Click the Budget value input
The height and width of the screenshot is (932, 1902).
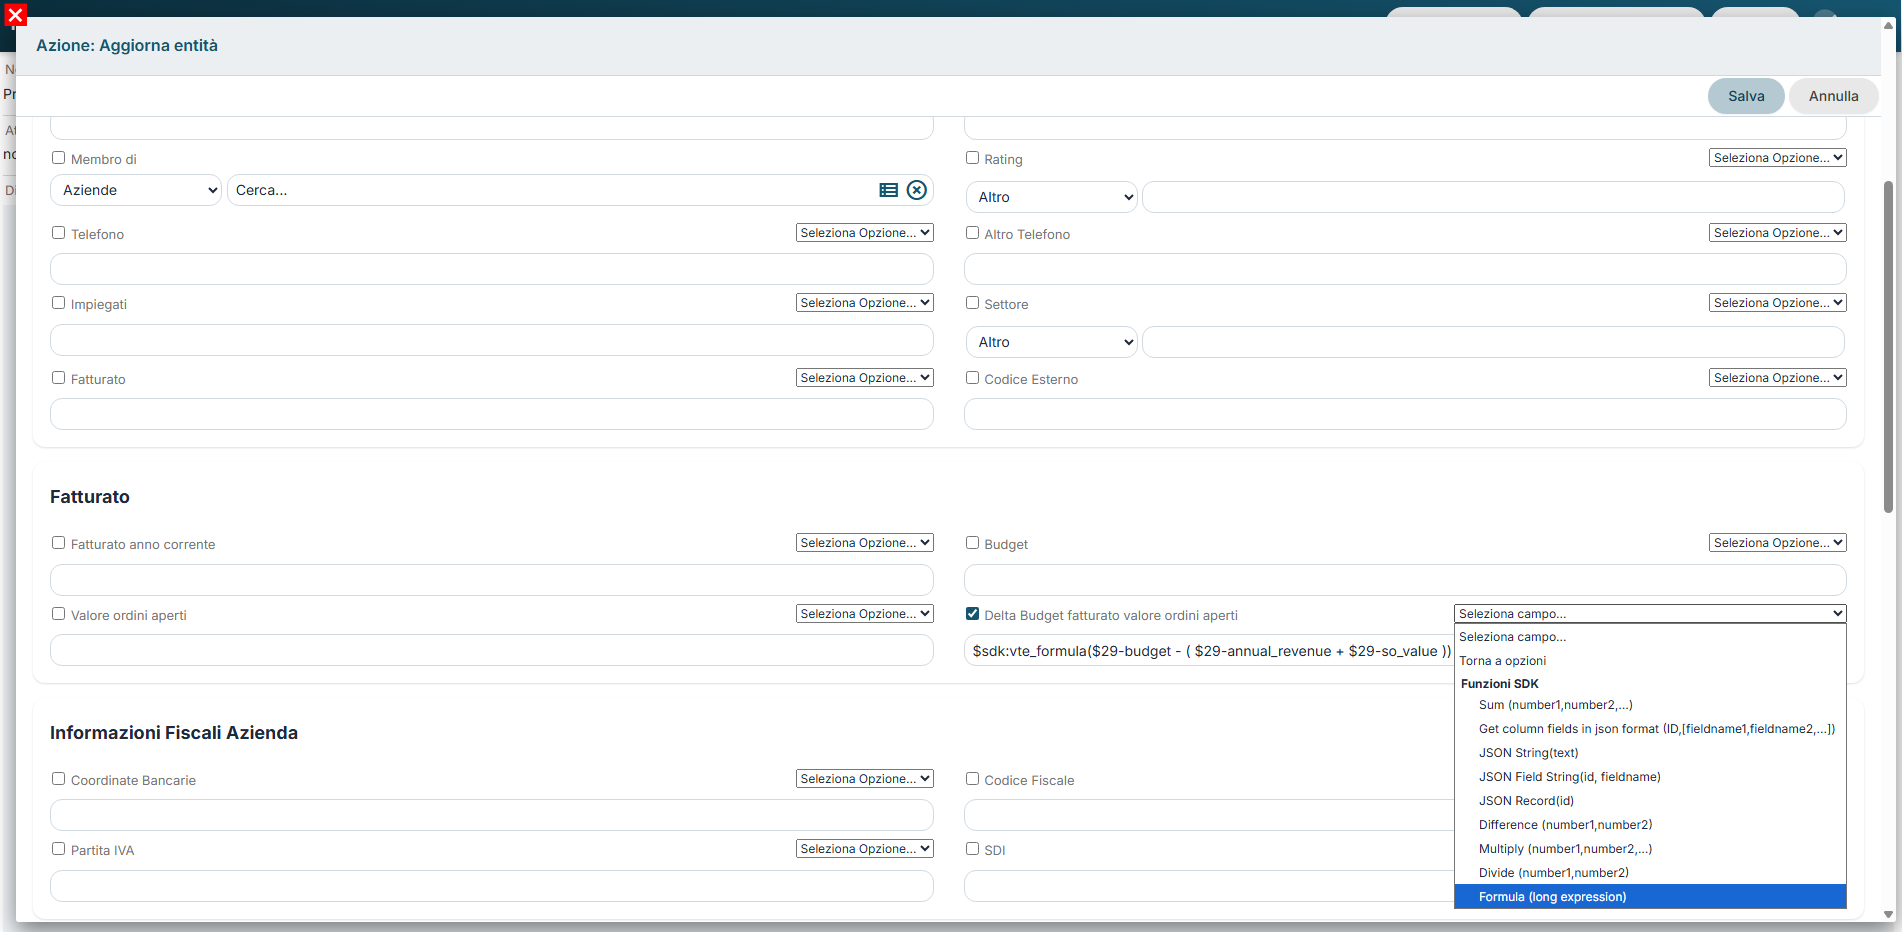pyautogui.click(x=1405, y=580)
